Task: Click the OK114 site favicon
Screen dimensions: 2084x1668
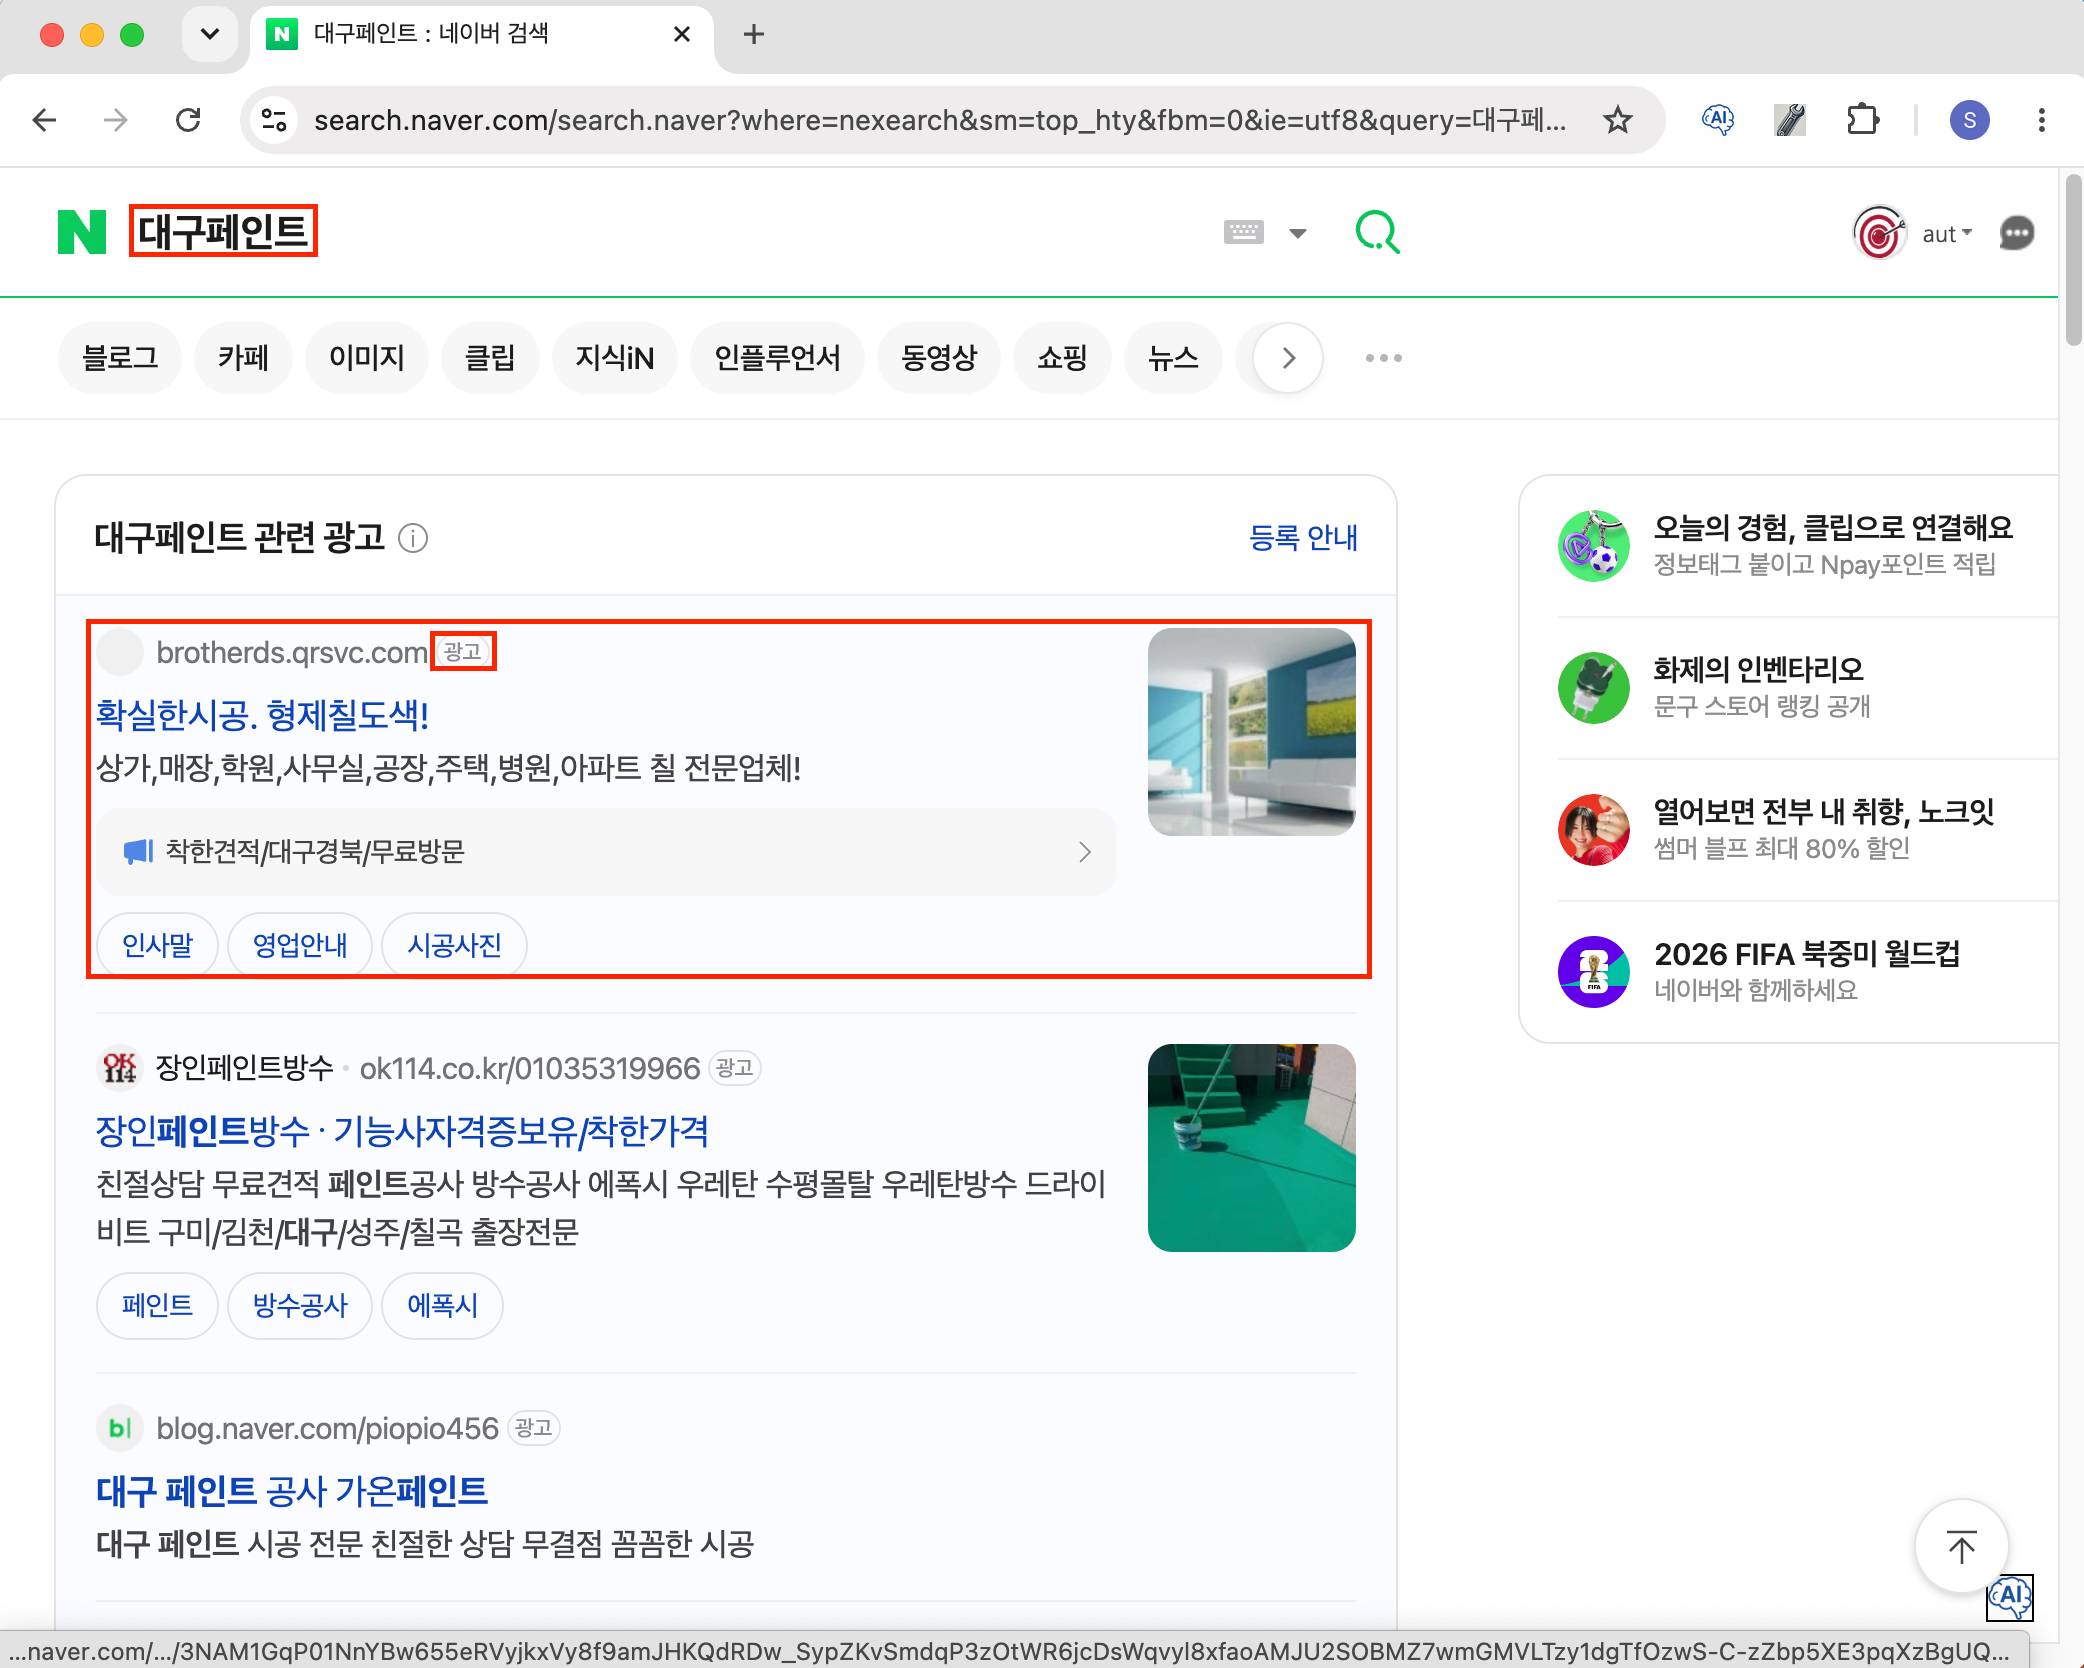Action: (120, 1068)
